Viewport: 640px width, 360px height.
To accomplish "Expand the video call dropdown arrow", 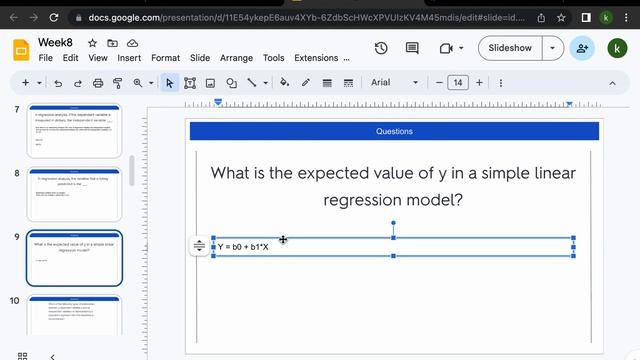I will (461, 48).
